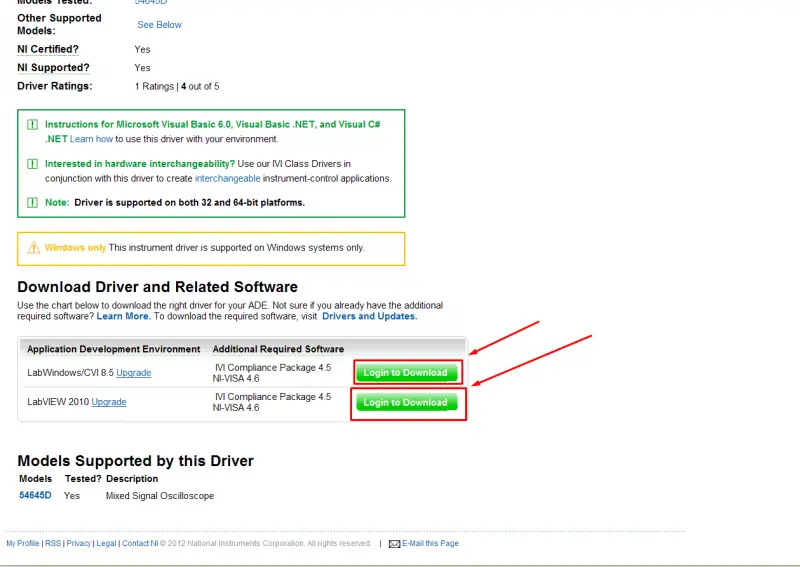Open the RSS footer link

pos(53,544)
